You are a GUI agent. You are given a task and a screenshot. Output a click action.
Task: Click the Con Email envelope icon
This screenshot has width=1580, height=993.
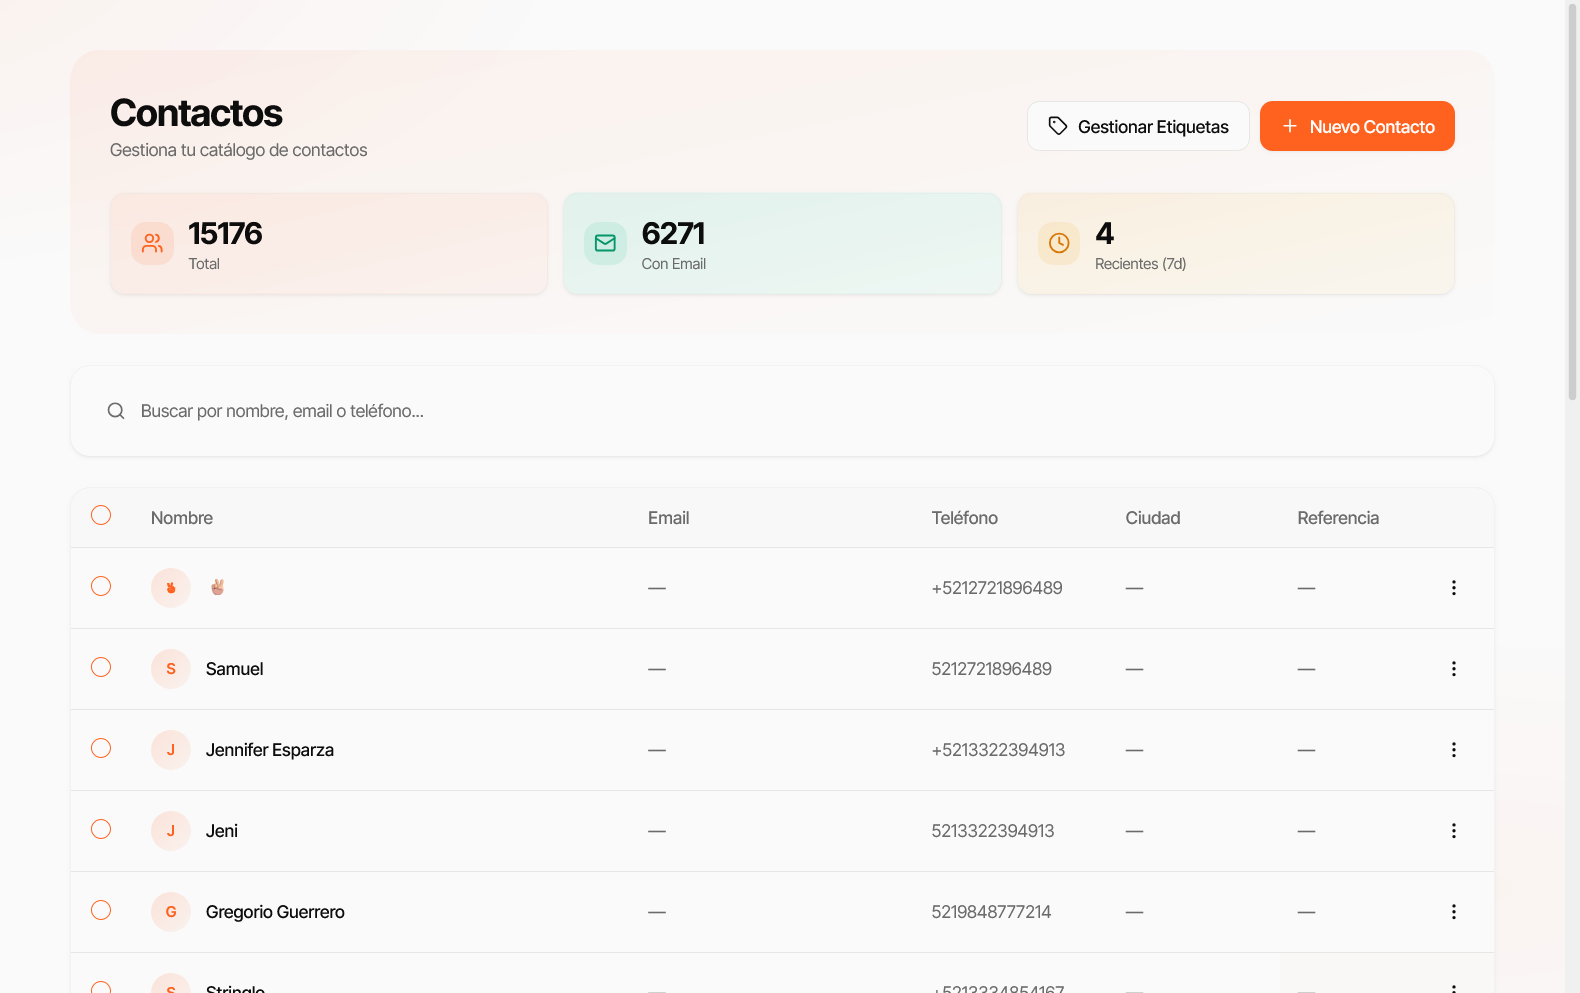tap(605, 243)
